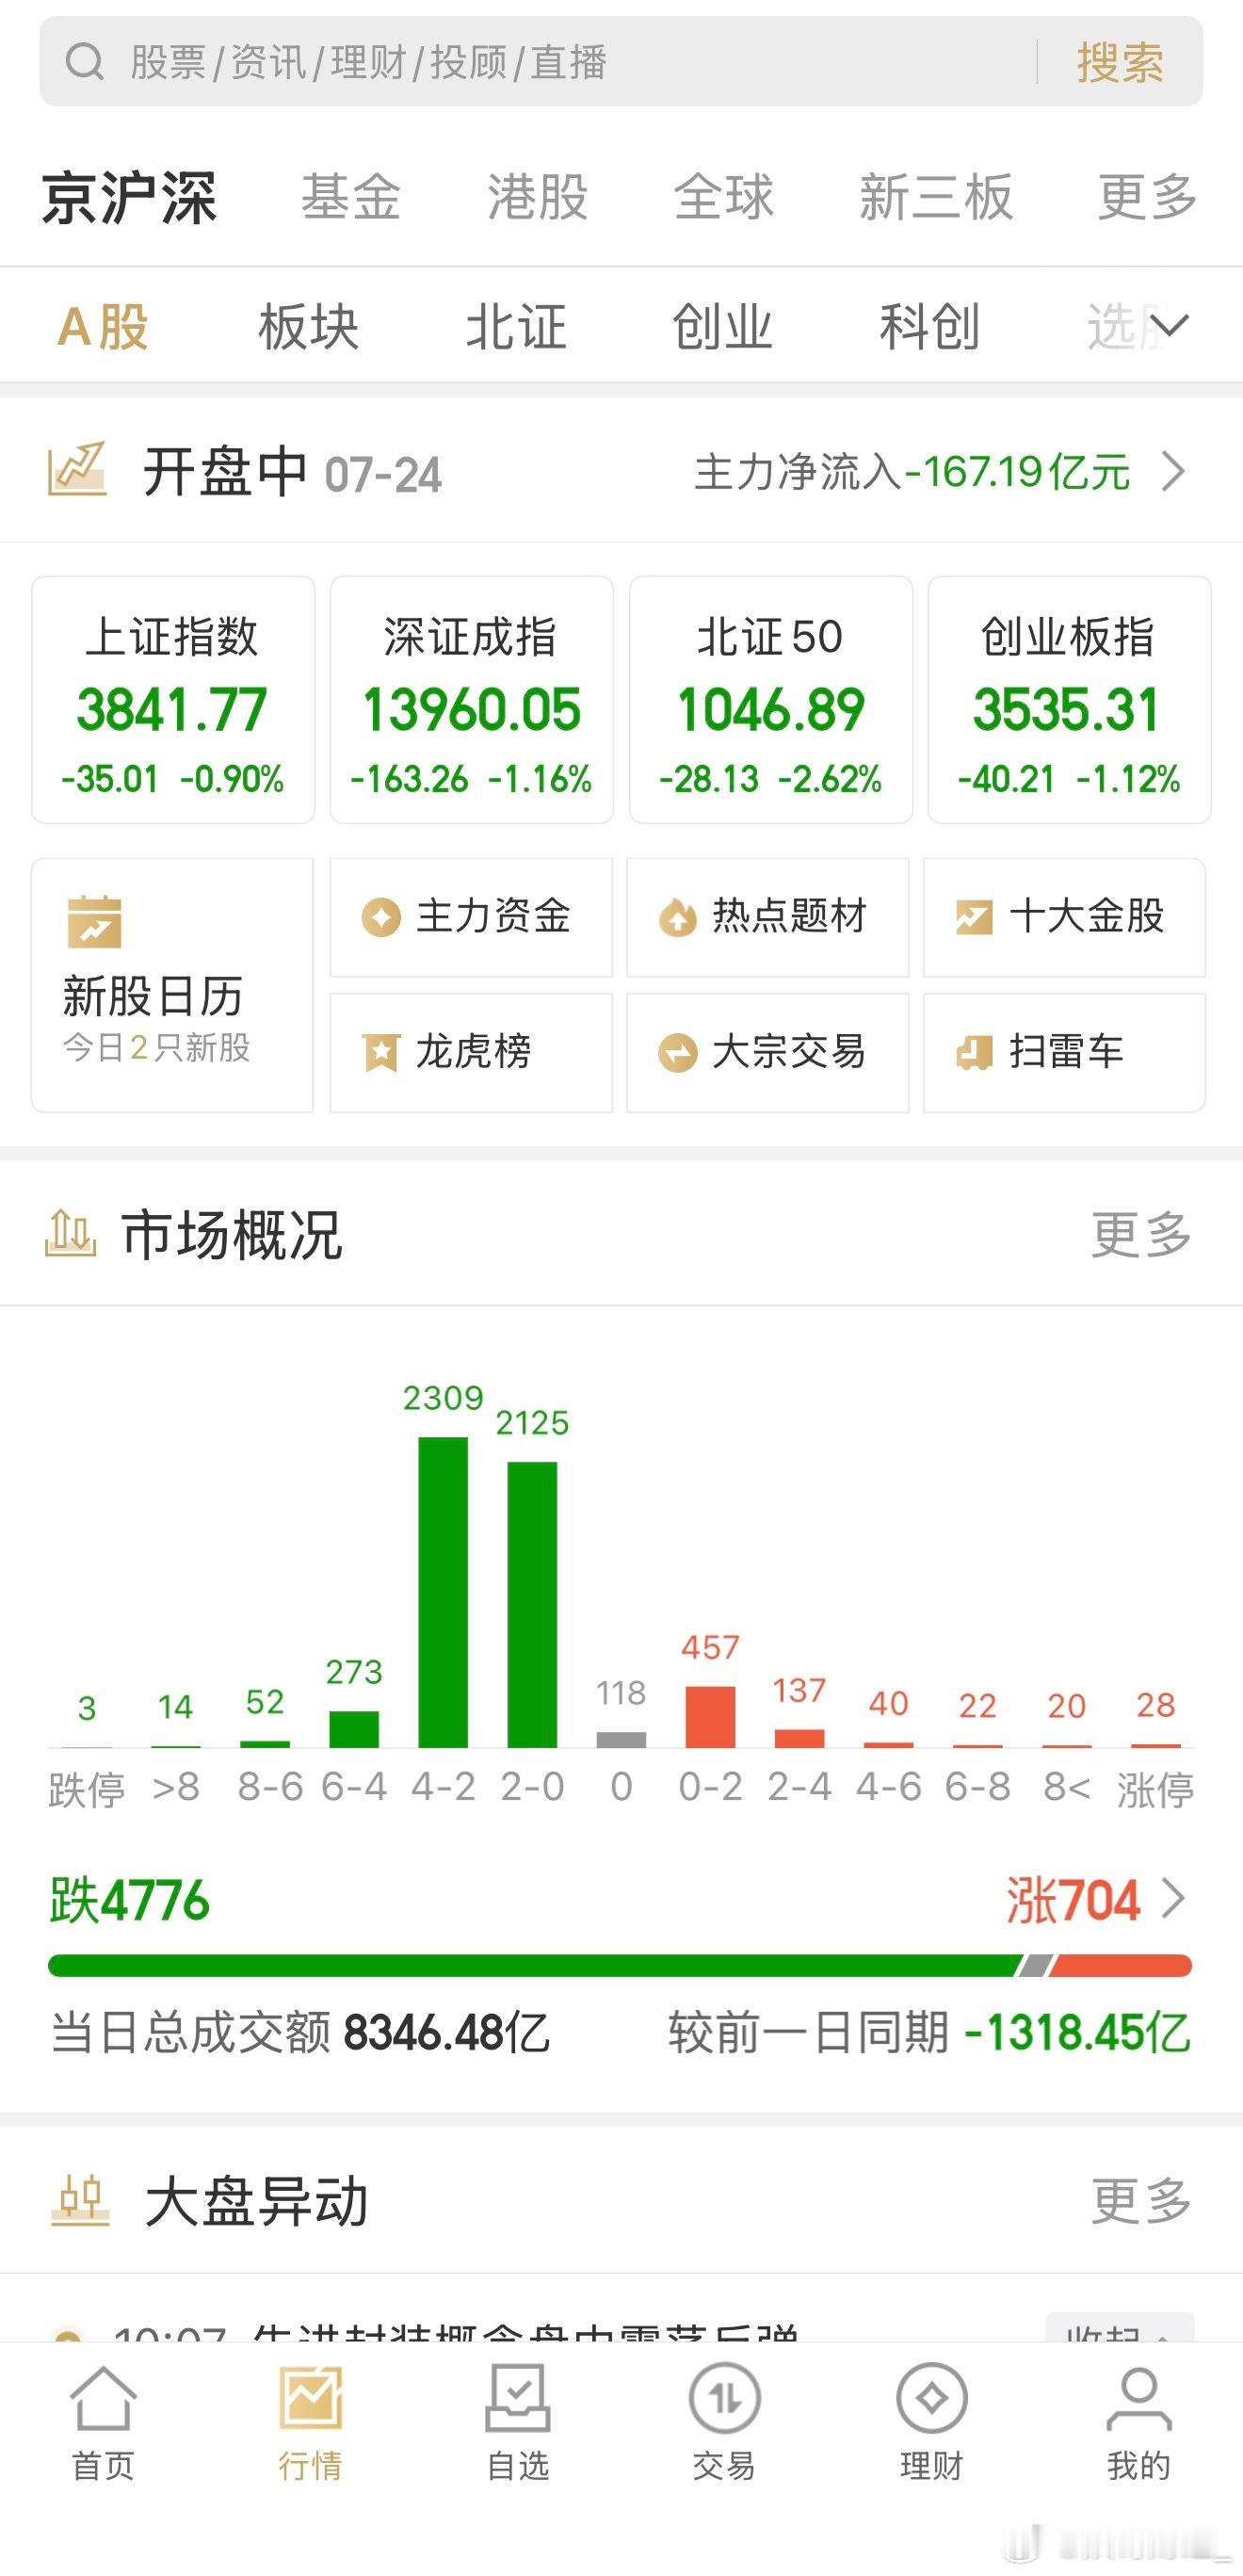
Task: Open 今日2只新股 under 新股日历
Action: pos(156,1048)
